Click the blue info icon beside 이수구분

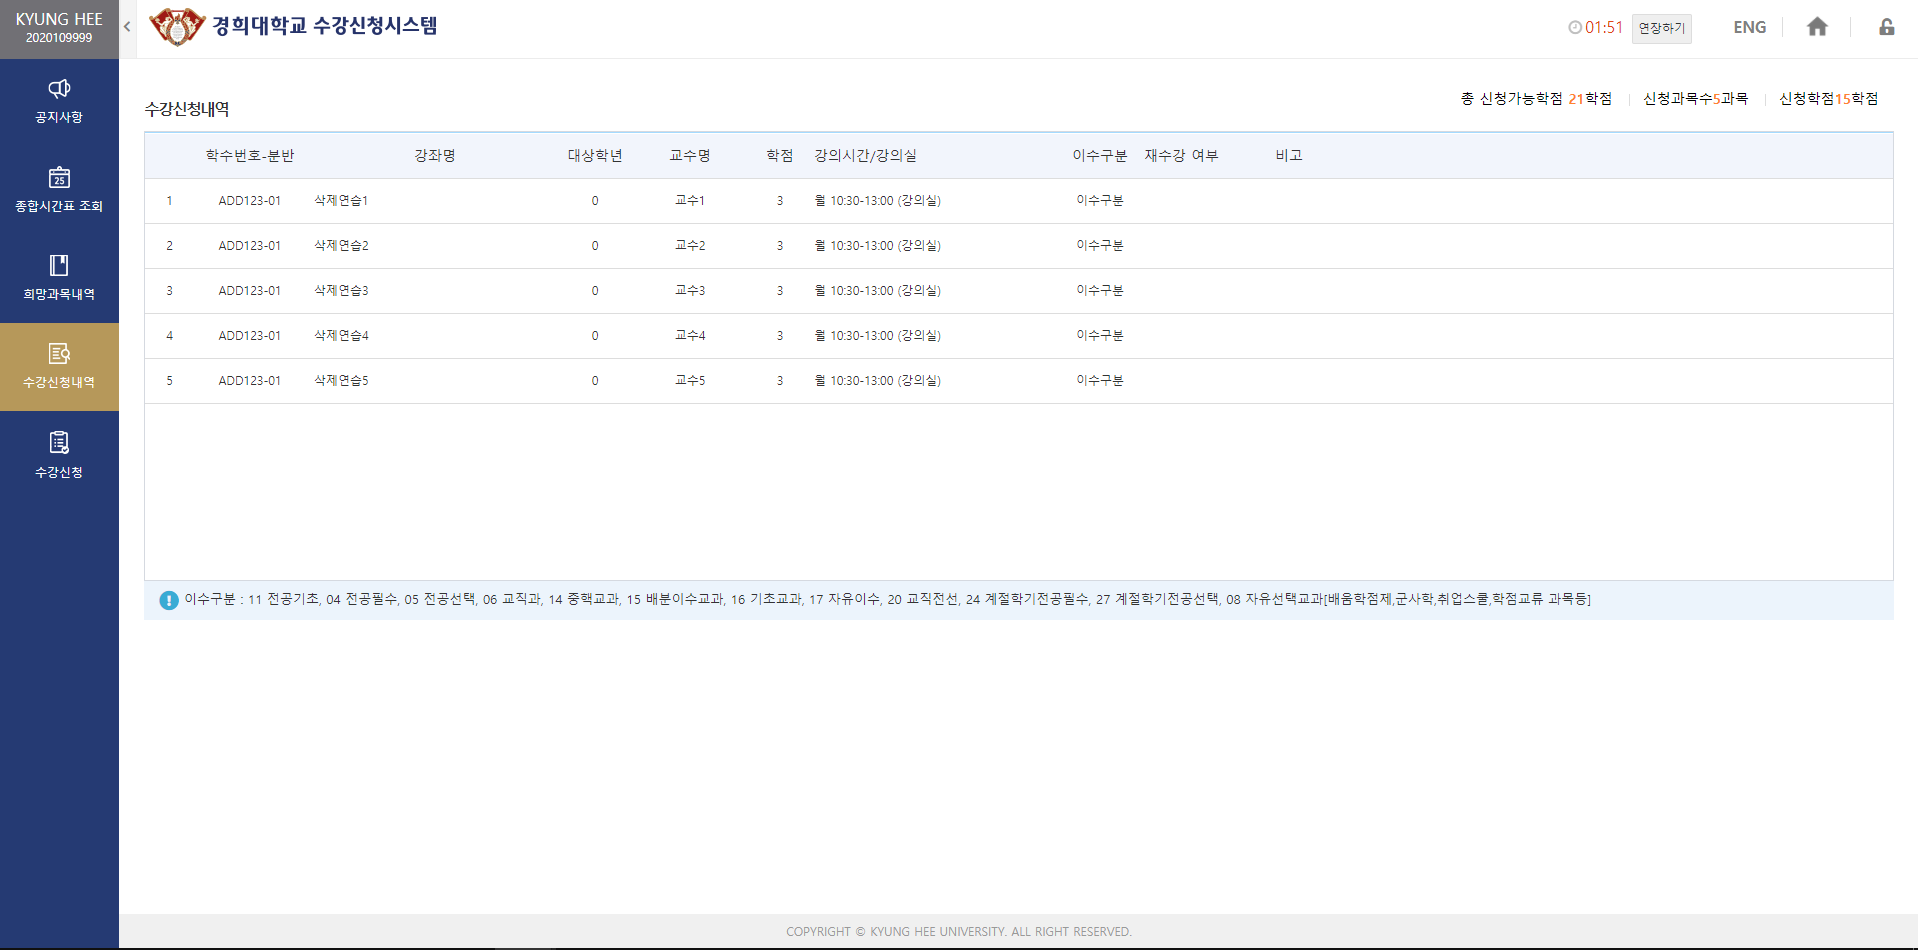(x=169, y=600)
